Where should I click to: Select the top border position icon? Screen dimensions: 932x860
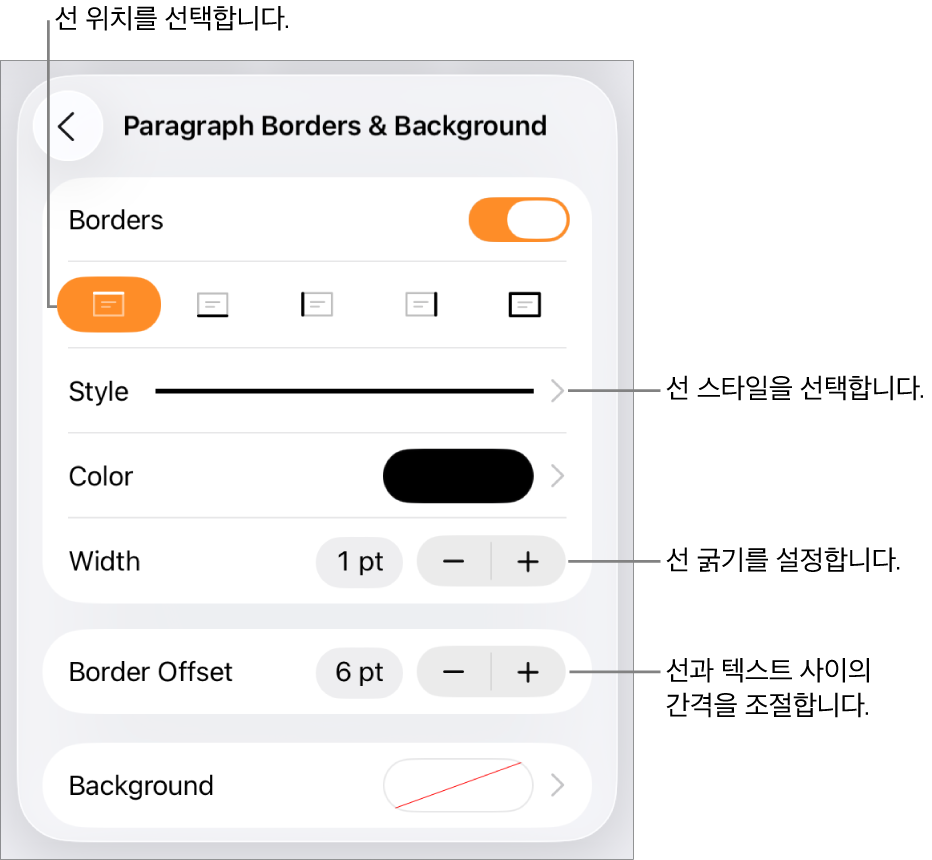(109, 304)
